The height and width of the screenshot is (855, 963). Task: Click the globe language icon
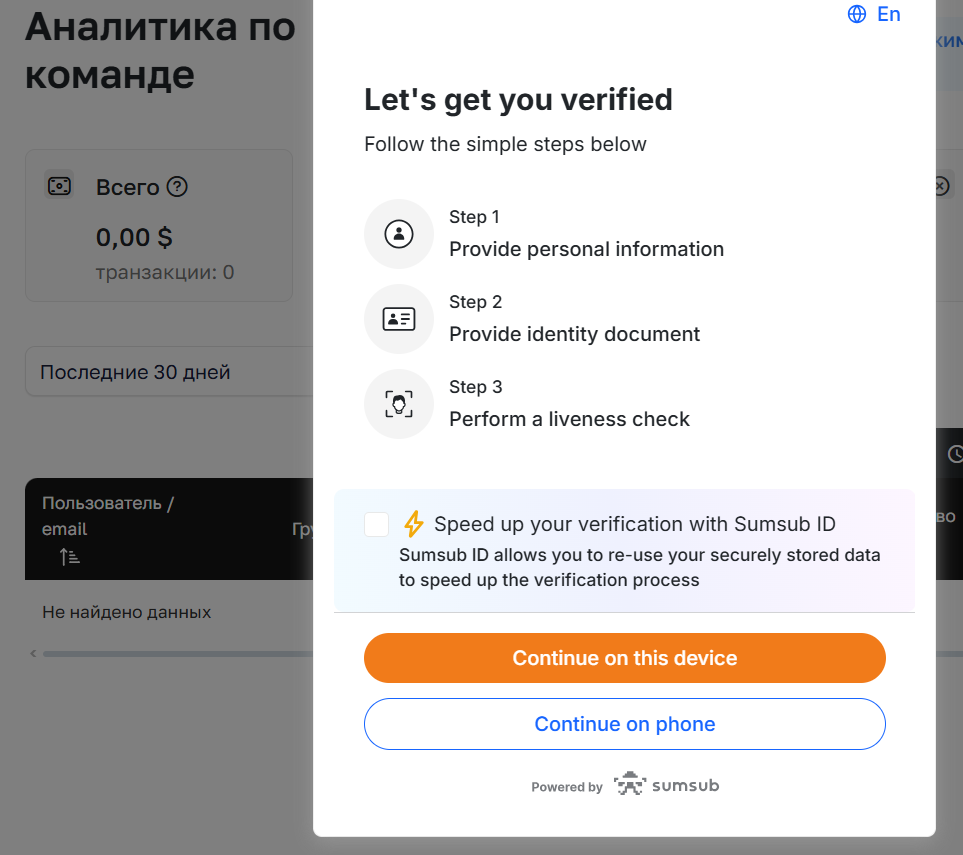856,14
